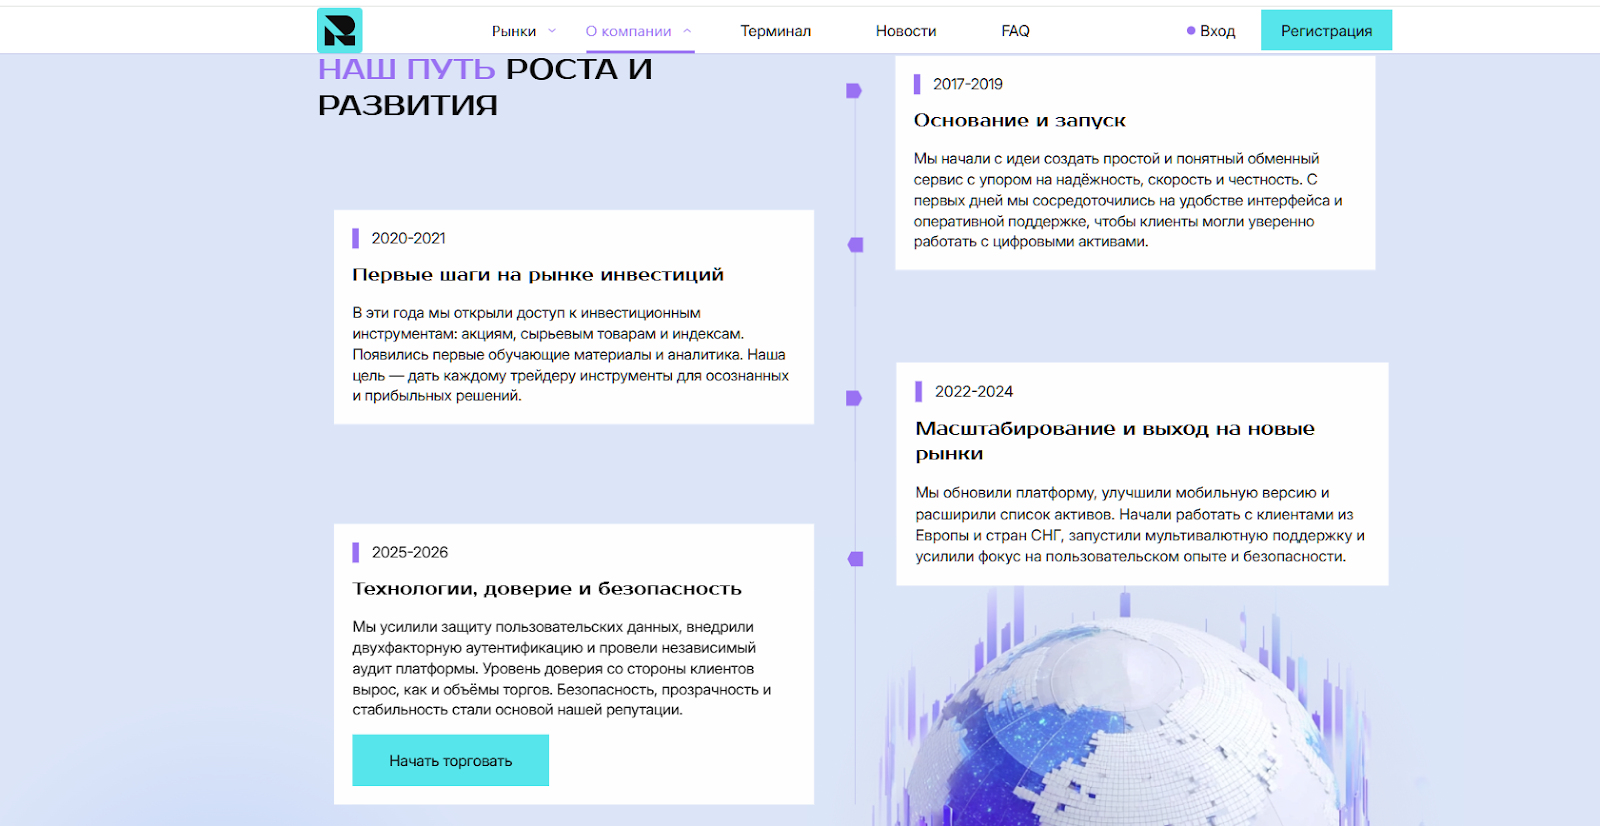Select the 2017-2019 timeline marker
Image resolution: width=1600 pixels, height=826 pixels.
[x=854, y=91]
